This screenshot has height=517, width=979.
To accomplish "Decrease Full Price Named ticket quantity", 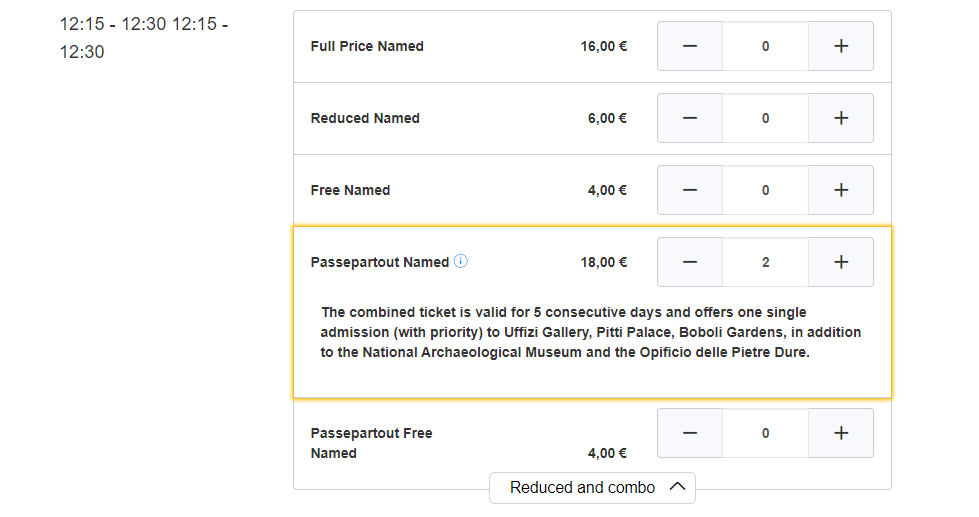I will pos(690,46).
